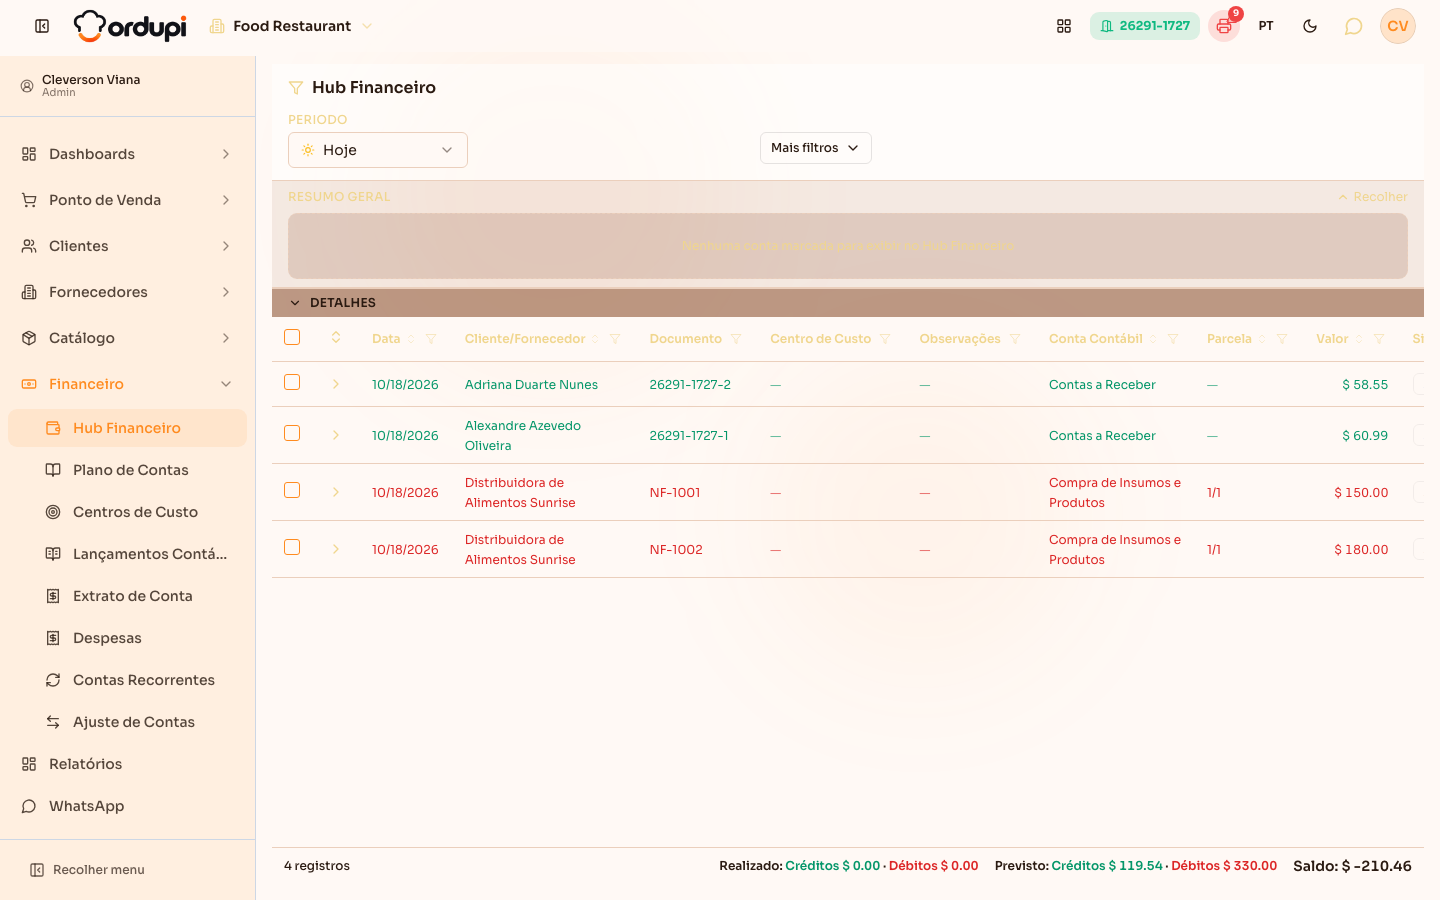Filter the Conta Contábil column
This screenshot has height=900, width=1440.
click(x=1173, y=339)
